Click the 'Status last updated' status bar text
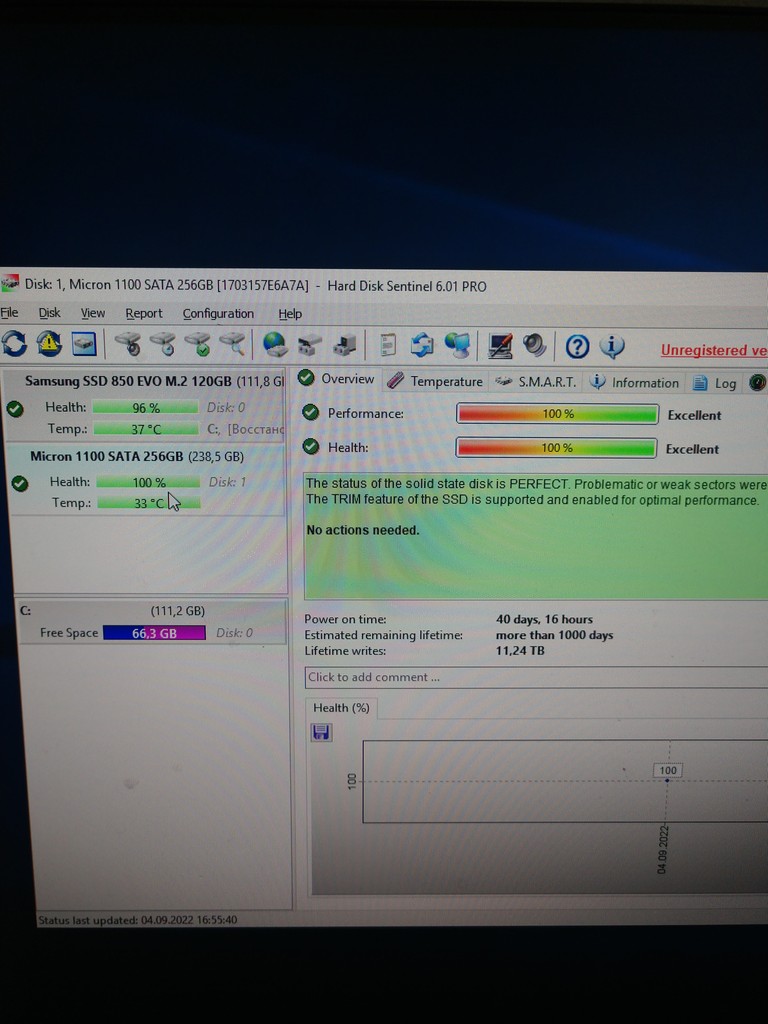The image size is (768, 1024). (x=138, y=920)
